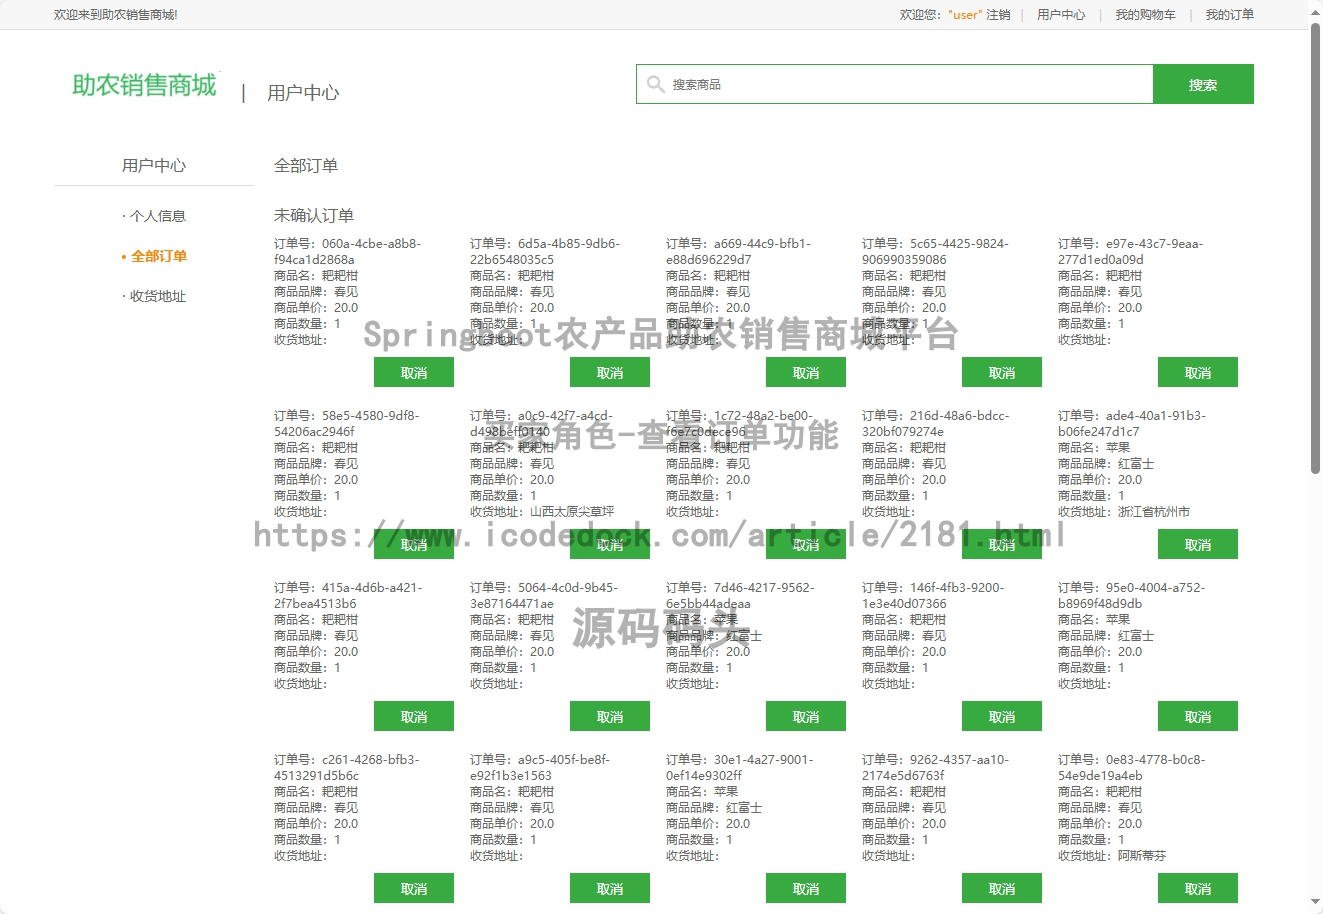Cancel order ade4-40a1-91b3
Image resolution: width=1323 pixels, height=914 pixels.
tap(1198, 545)
